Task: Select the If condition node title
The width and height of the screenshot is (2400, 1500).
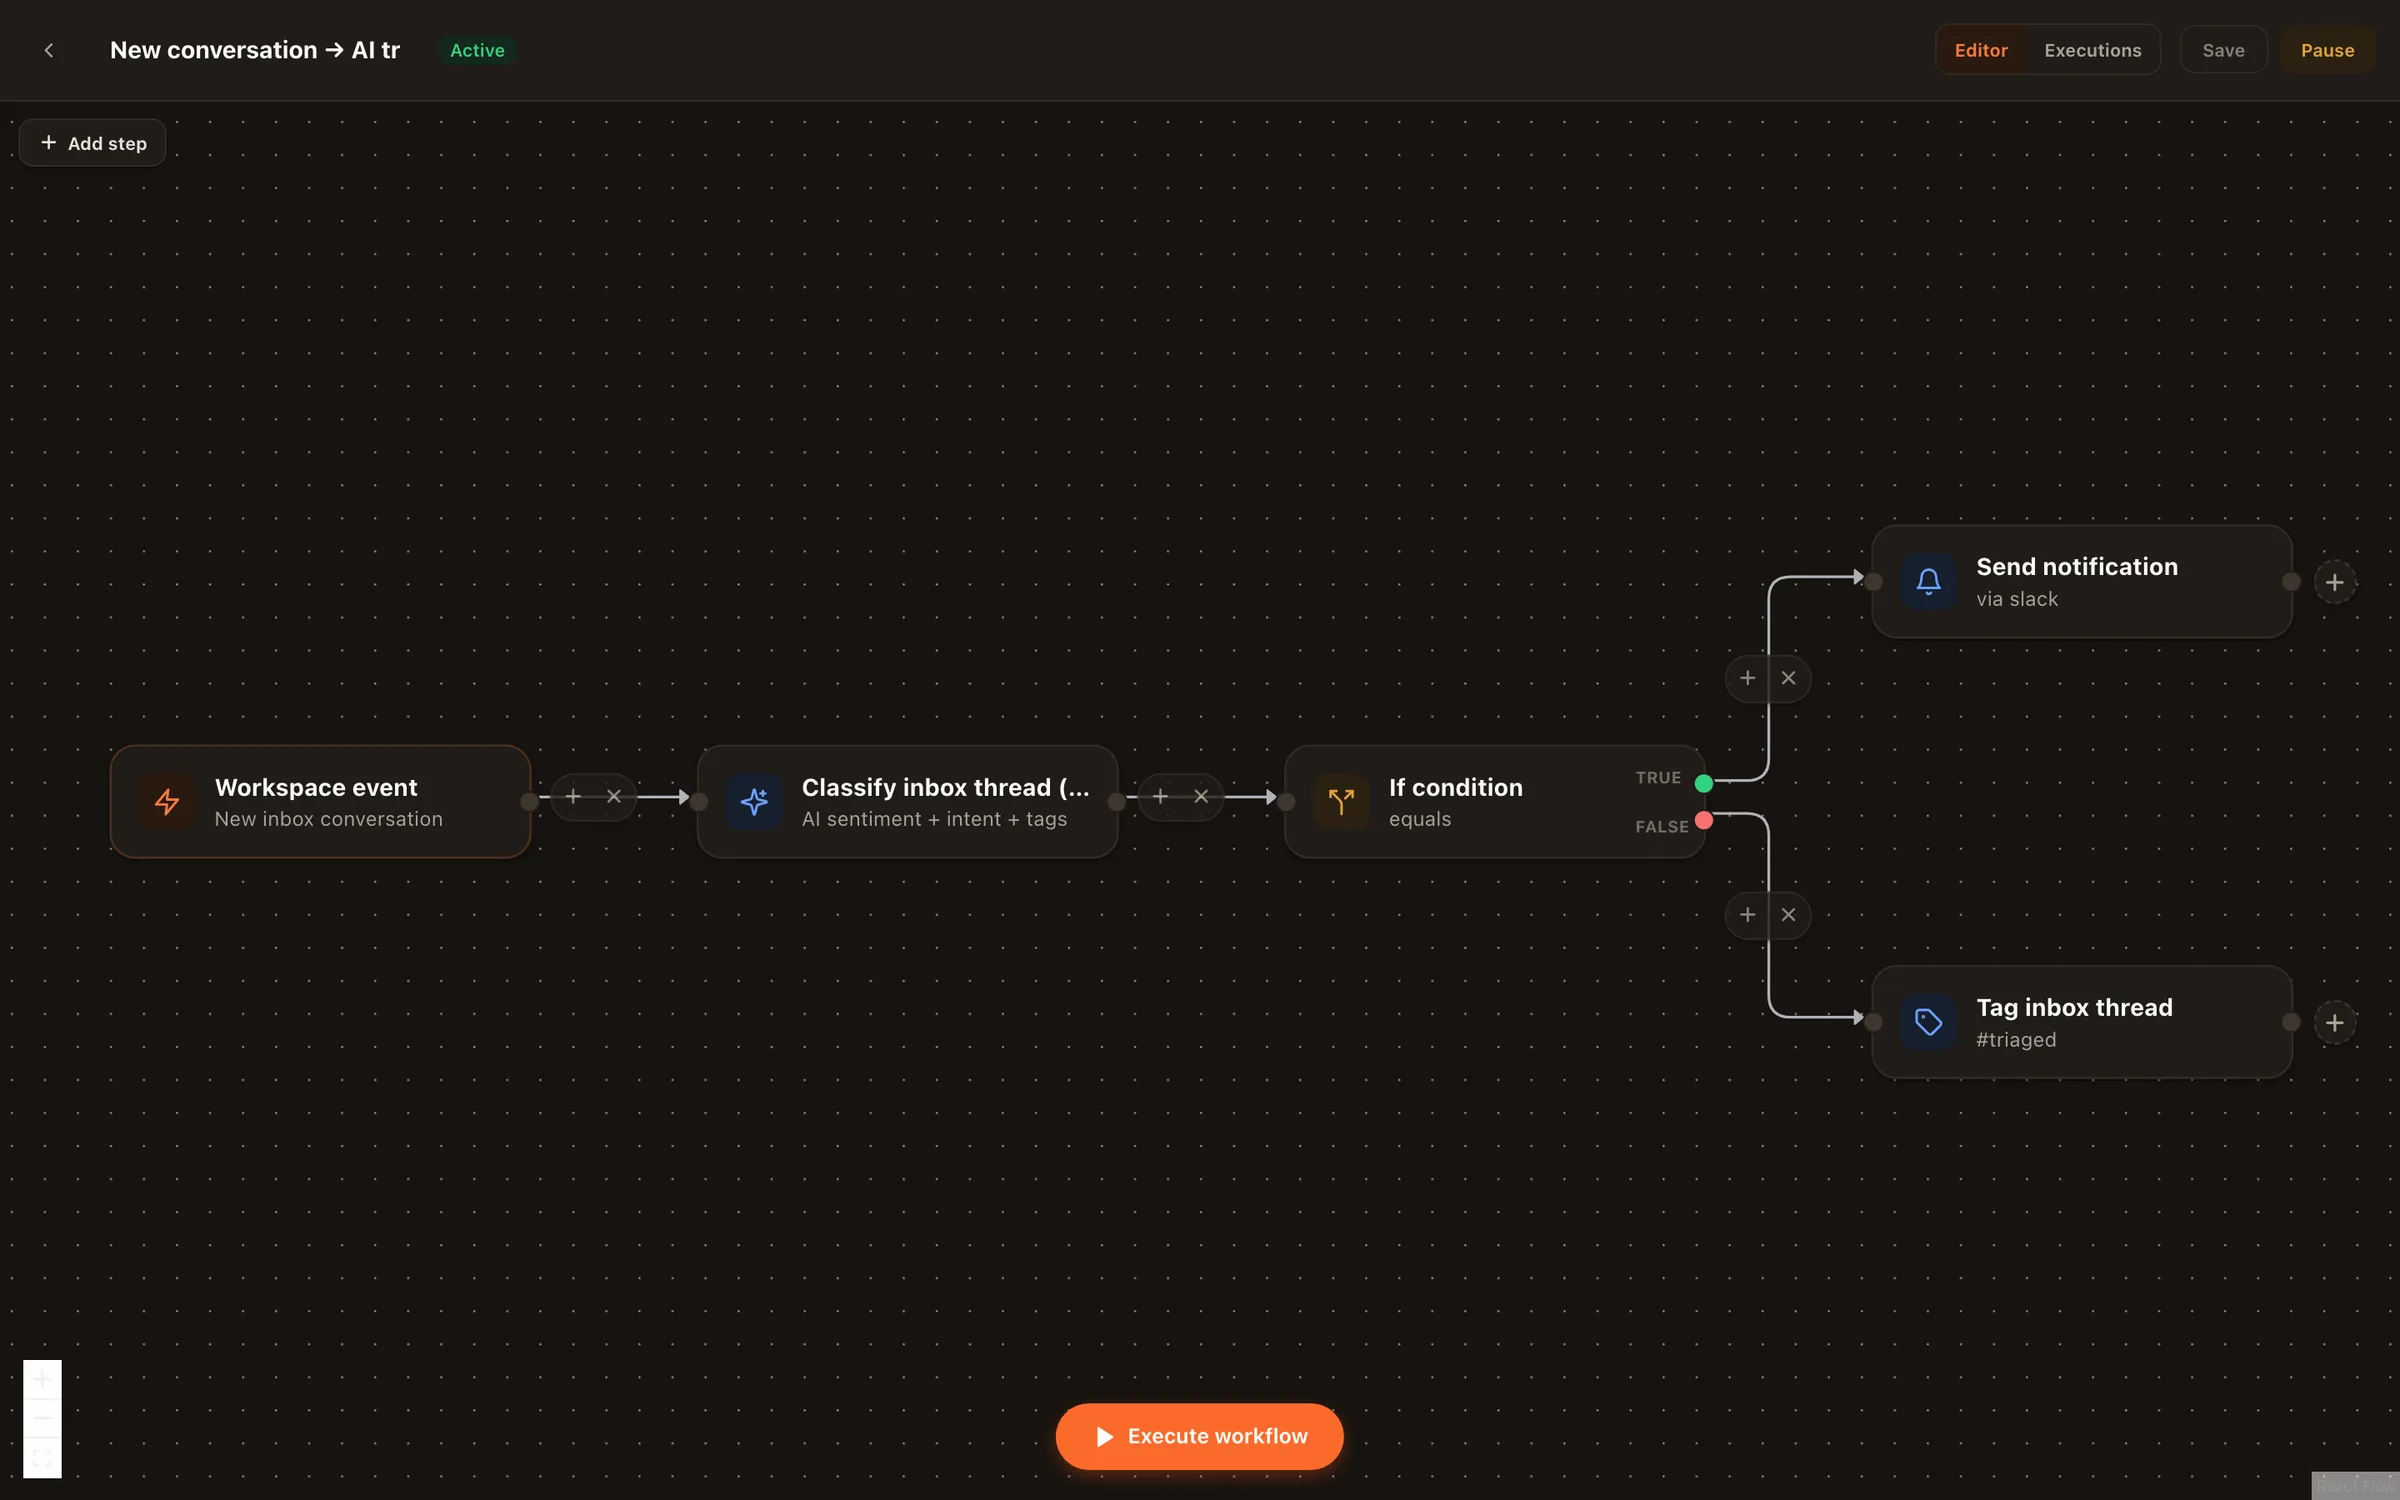Action: [x=1455, y=787]
